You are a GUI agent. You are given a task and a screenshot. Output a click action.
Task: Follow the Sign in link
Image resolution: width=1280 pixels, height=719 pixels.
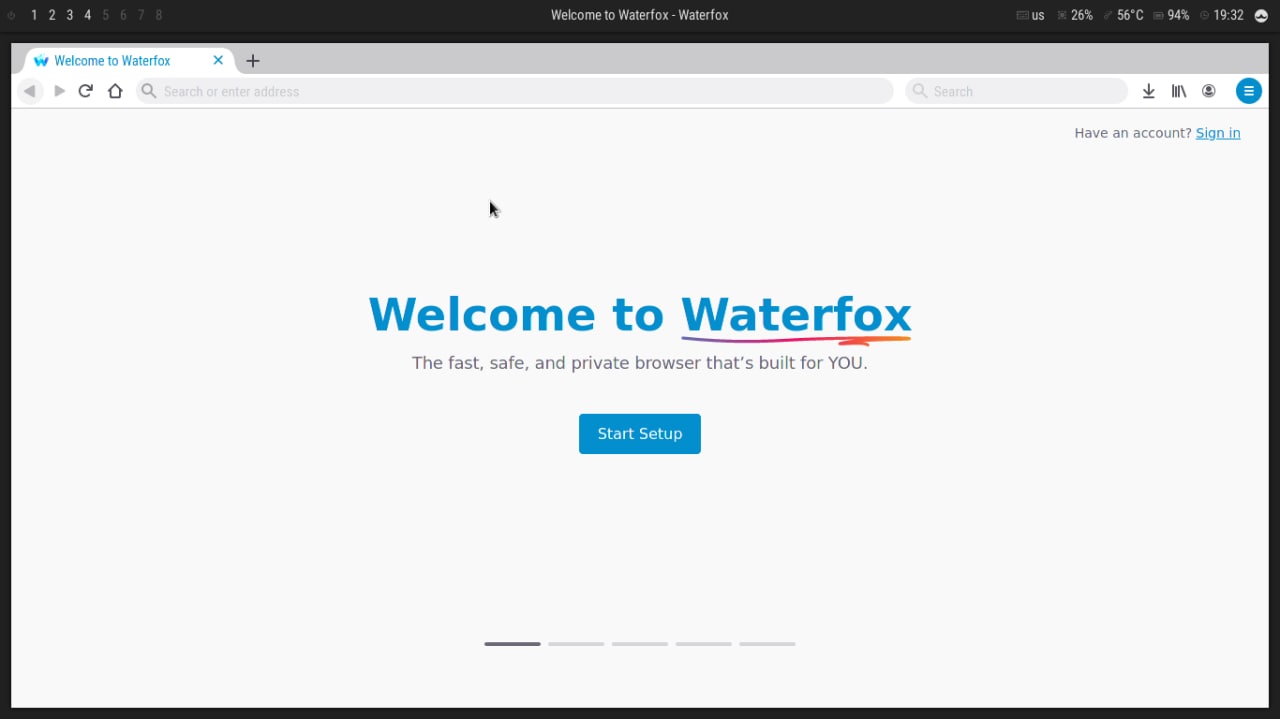pos(1218,133)
